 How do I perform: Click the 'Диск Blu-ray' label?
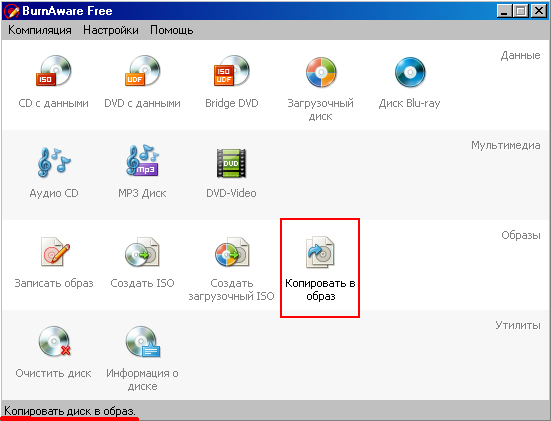(x=409, y=103)
